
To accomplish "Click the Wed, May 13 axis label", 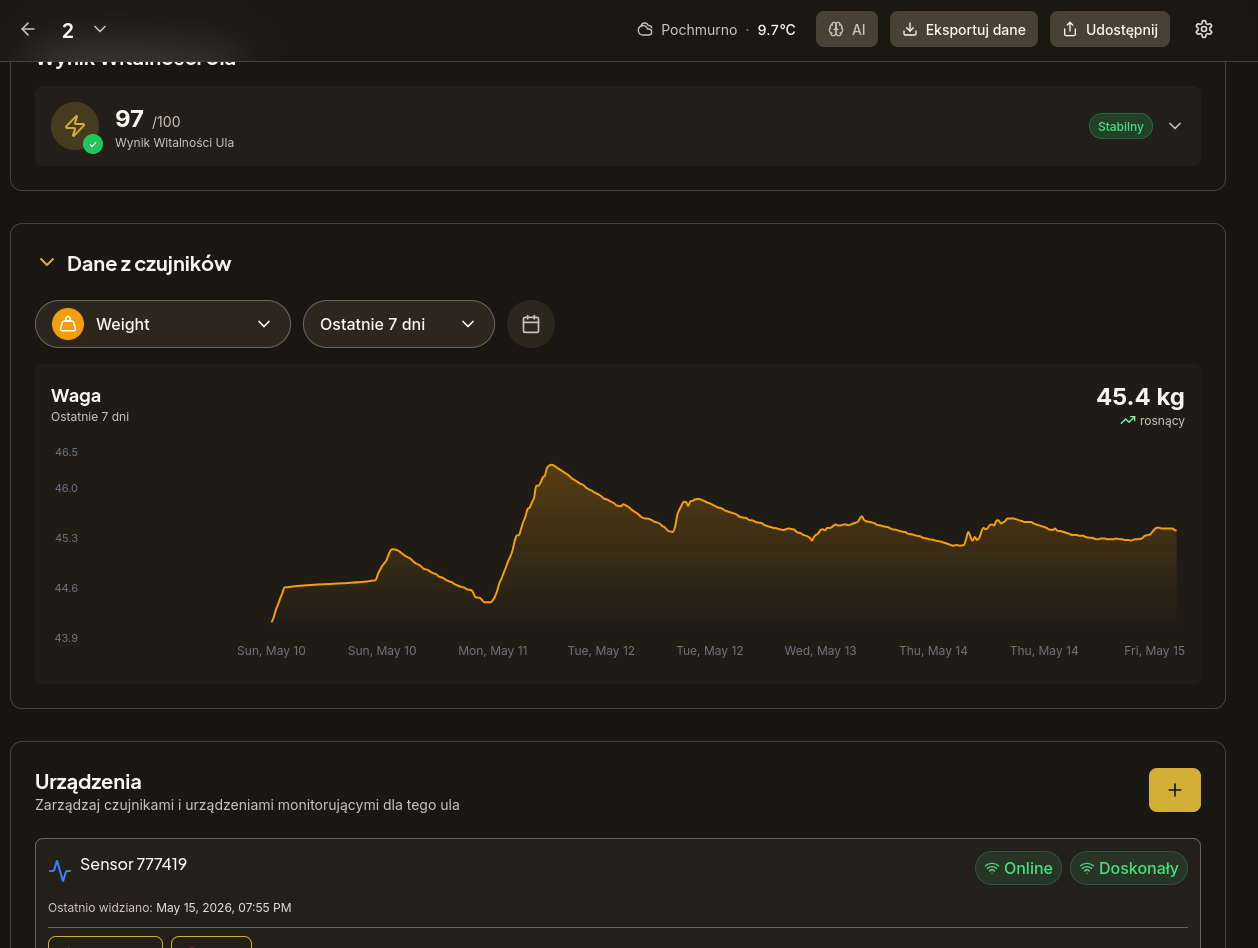I will tap(820, 651).
